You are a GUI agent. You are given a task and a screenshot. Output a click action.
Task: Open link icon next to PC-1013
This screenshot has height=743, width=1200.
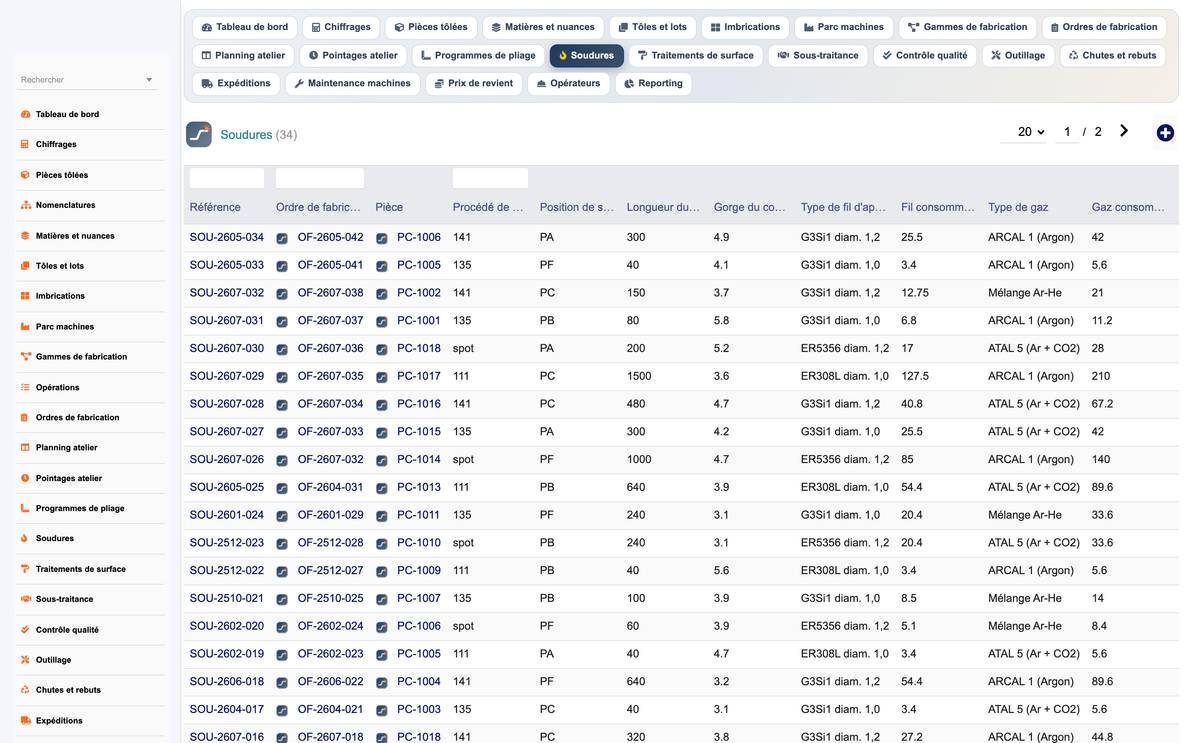[382, 489]
